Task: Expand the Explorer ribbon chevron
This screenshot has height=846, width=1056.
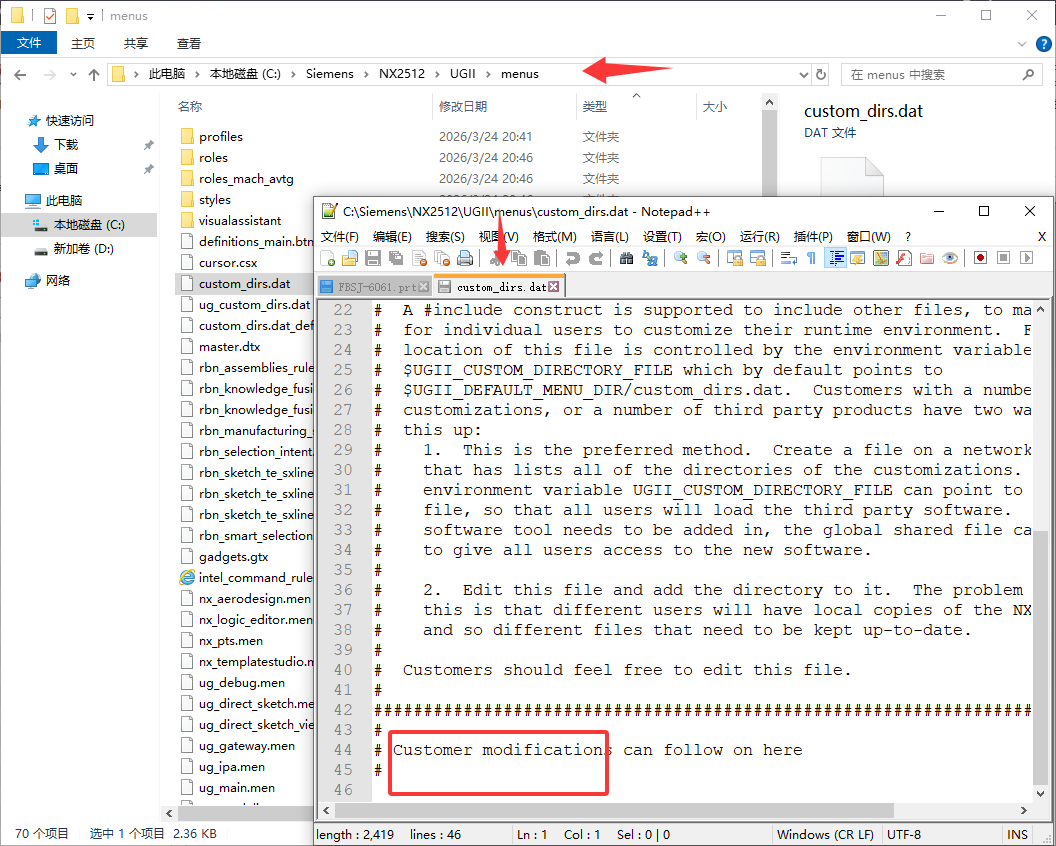Action: (1021, 44)
